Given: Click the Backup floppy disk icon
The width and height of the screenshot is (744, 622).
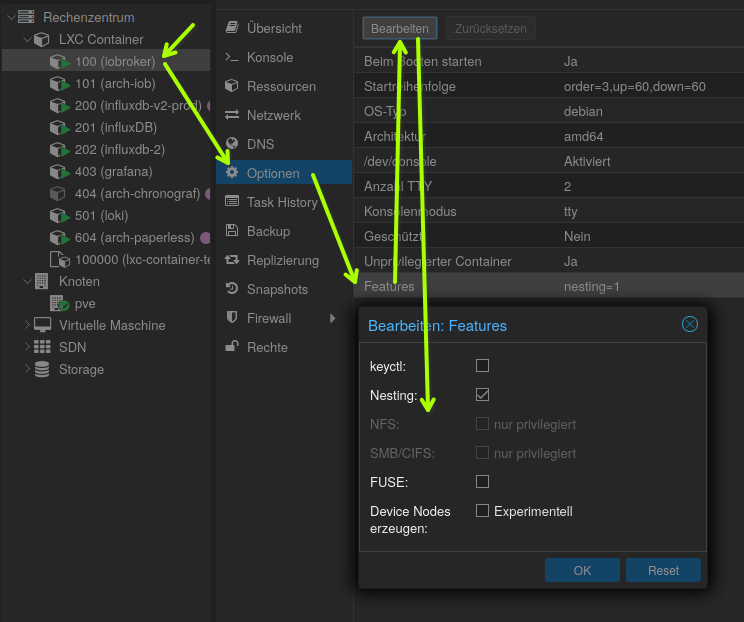Looking at the screenshot, I should tap(232, 231).
